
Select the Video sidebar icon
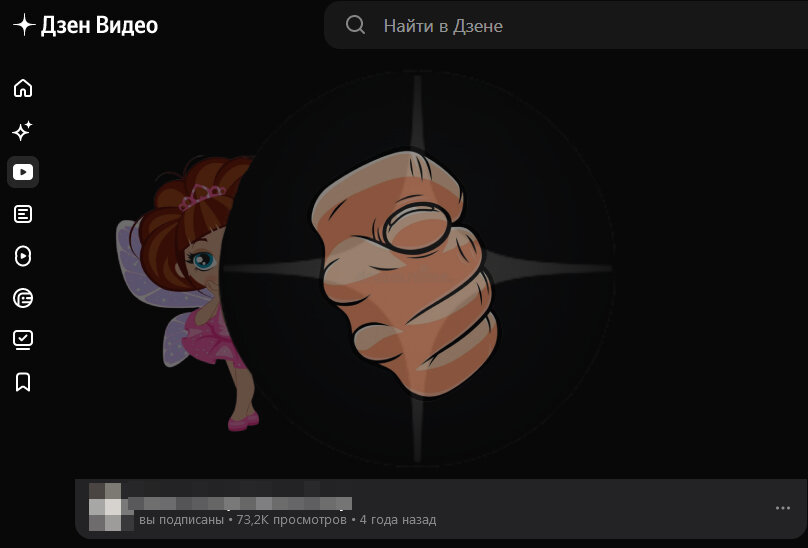pyautogui.click(x=23, y=172)
